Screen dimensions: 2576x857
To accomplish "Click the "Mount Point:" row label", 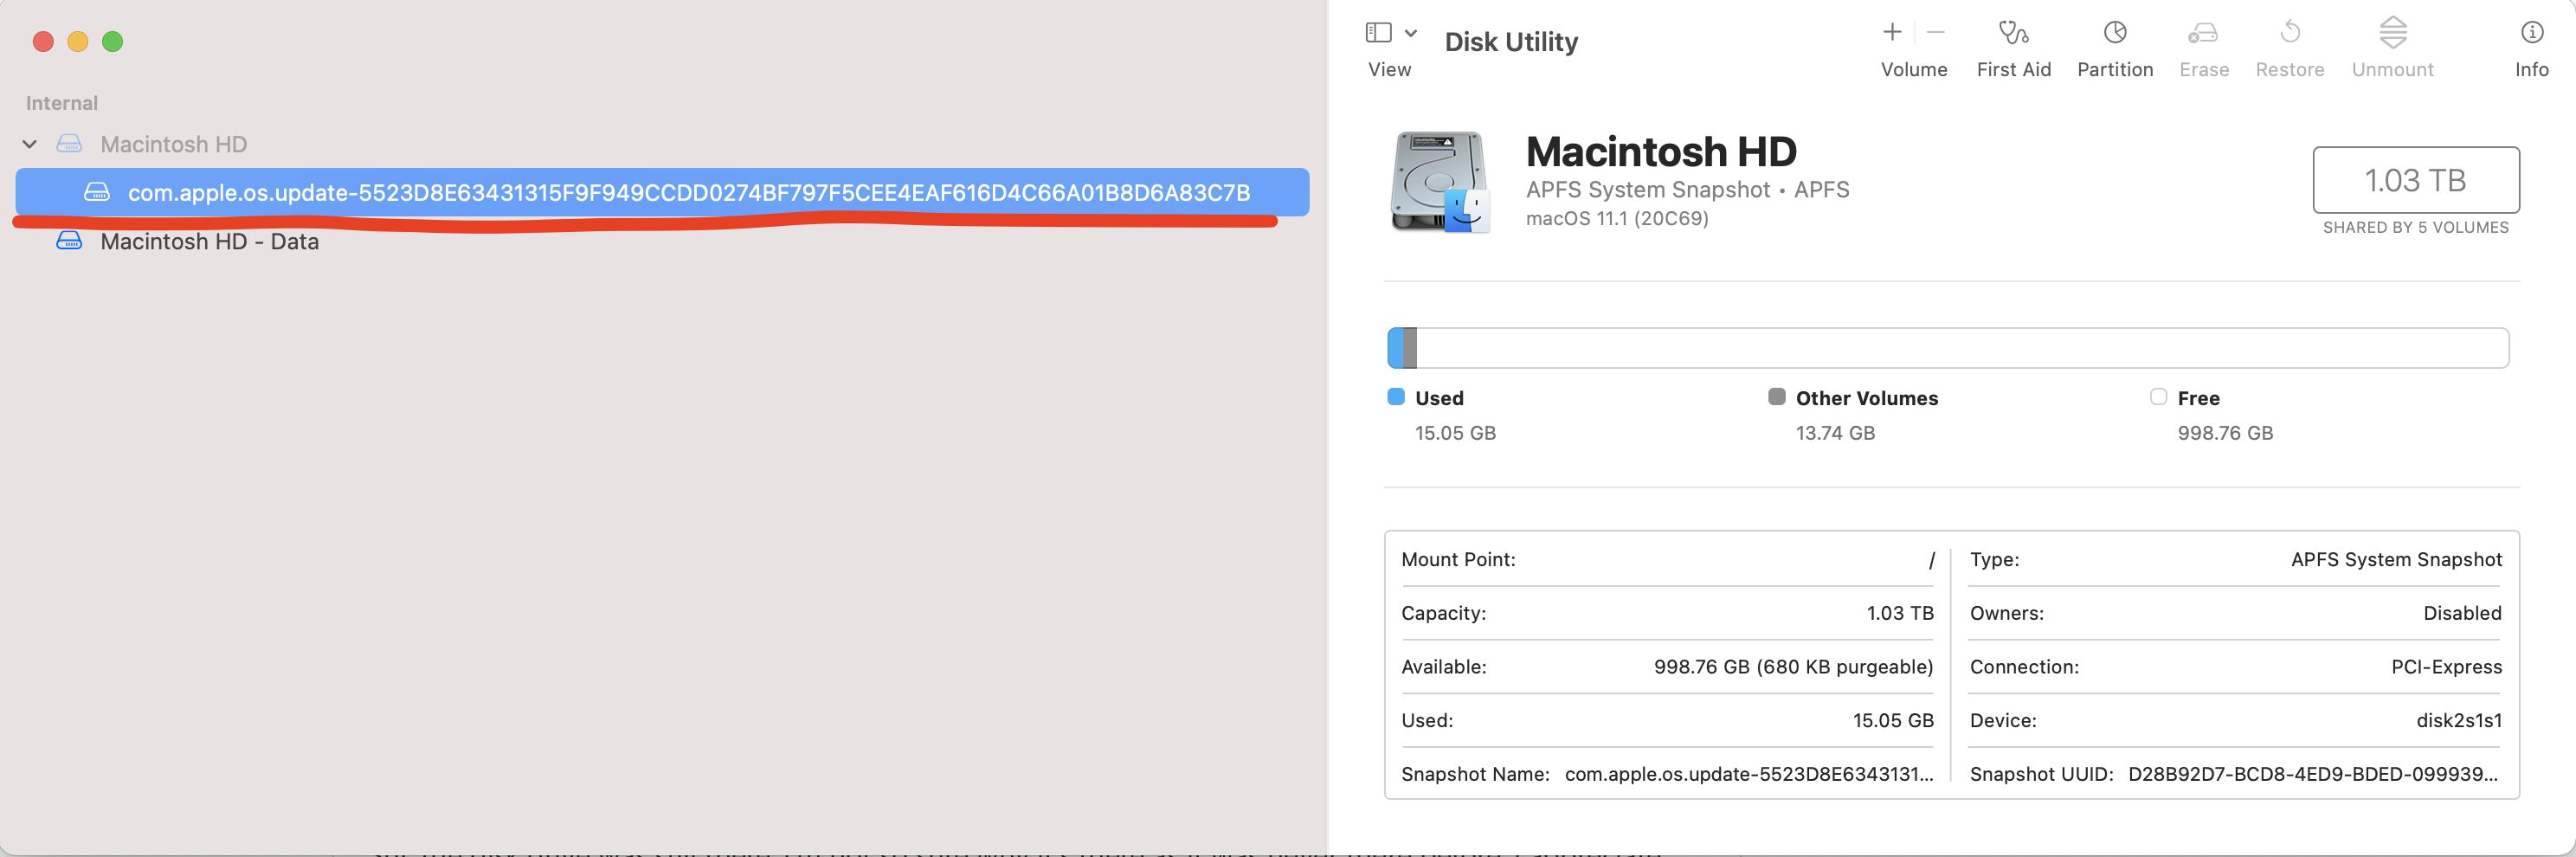I will (x=1458, y=560).
